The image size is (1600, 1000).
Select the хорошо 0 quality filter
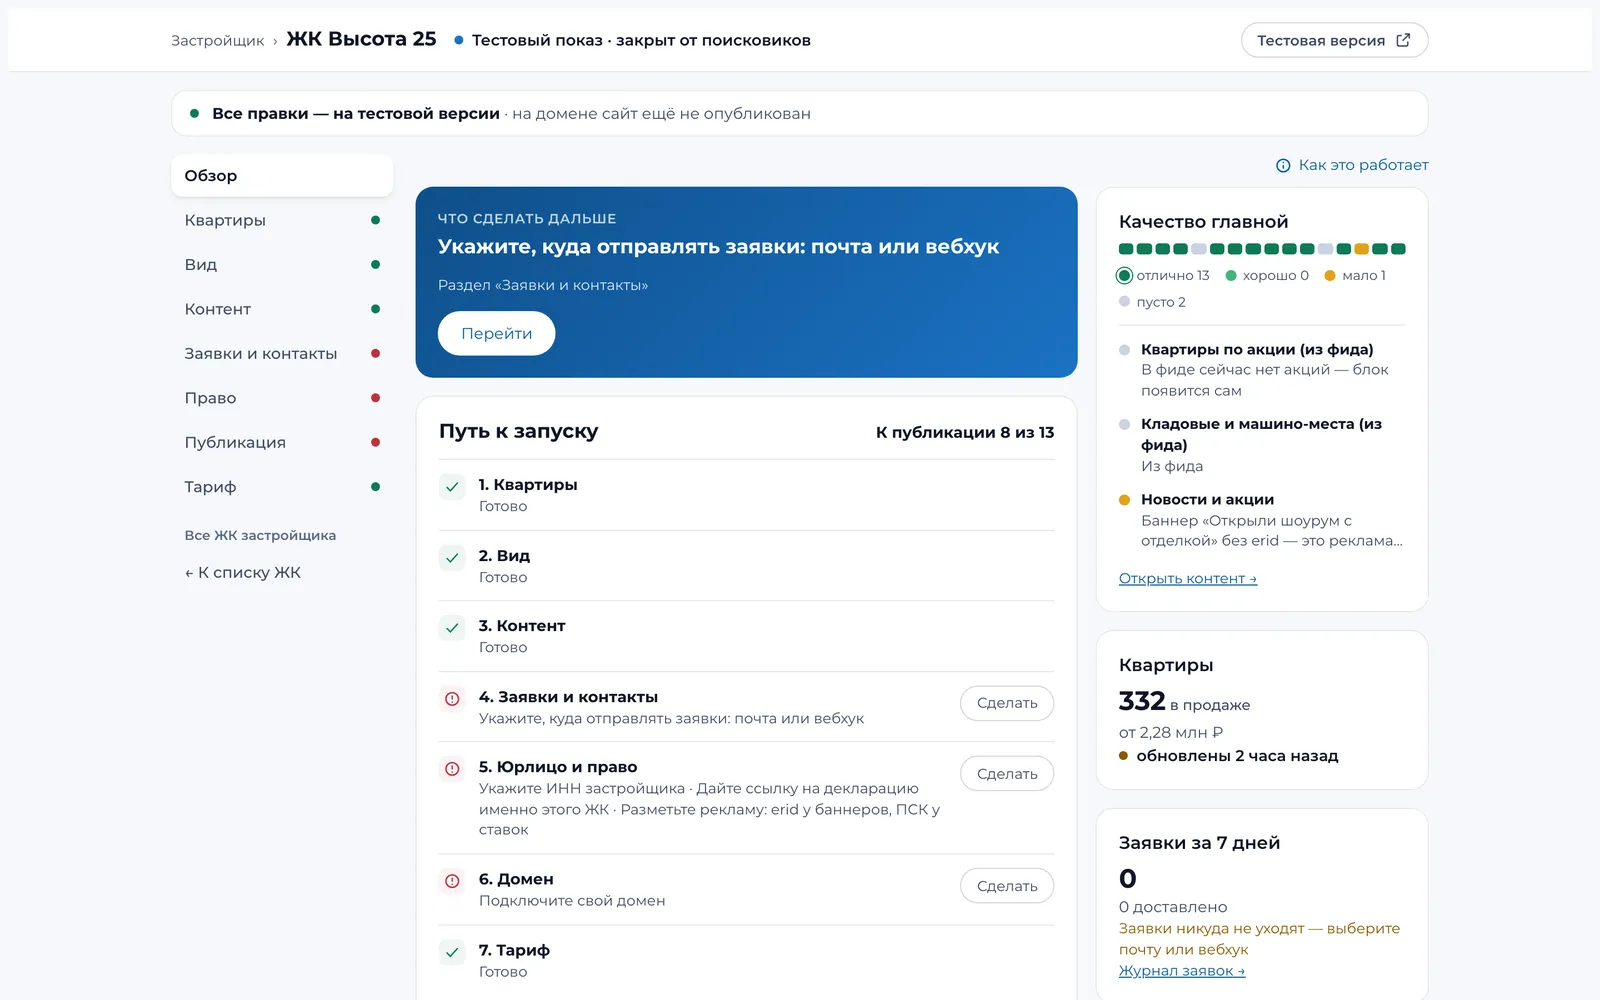pyautogui.click(x=1267, y=275)
